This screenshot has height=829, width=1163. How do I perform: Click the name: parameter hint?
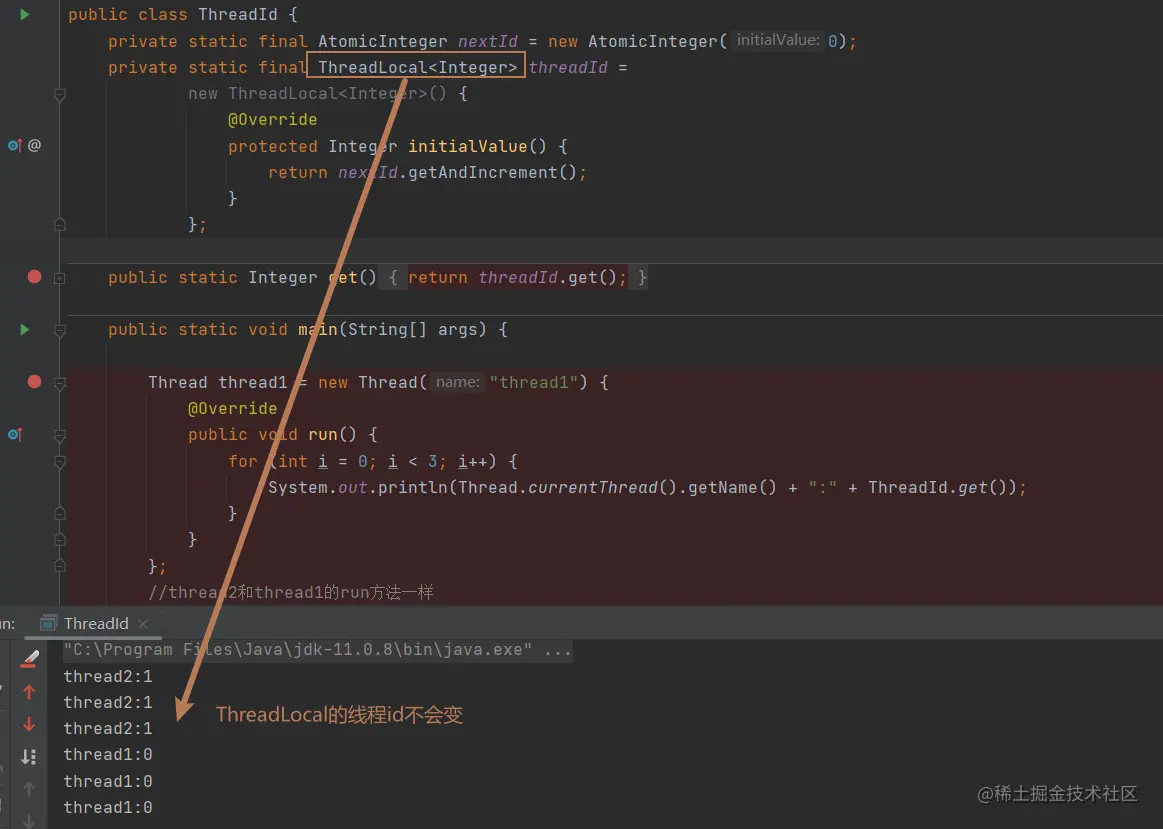[458, 382]
